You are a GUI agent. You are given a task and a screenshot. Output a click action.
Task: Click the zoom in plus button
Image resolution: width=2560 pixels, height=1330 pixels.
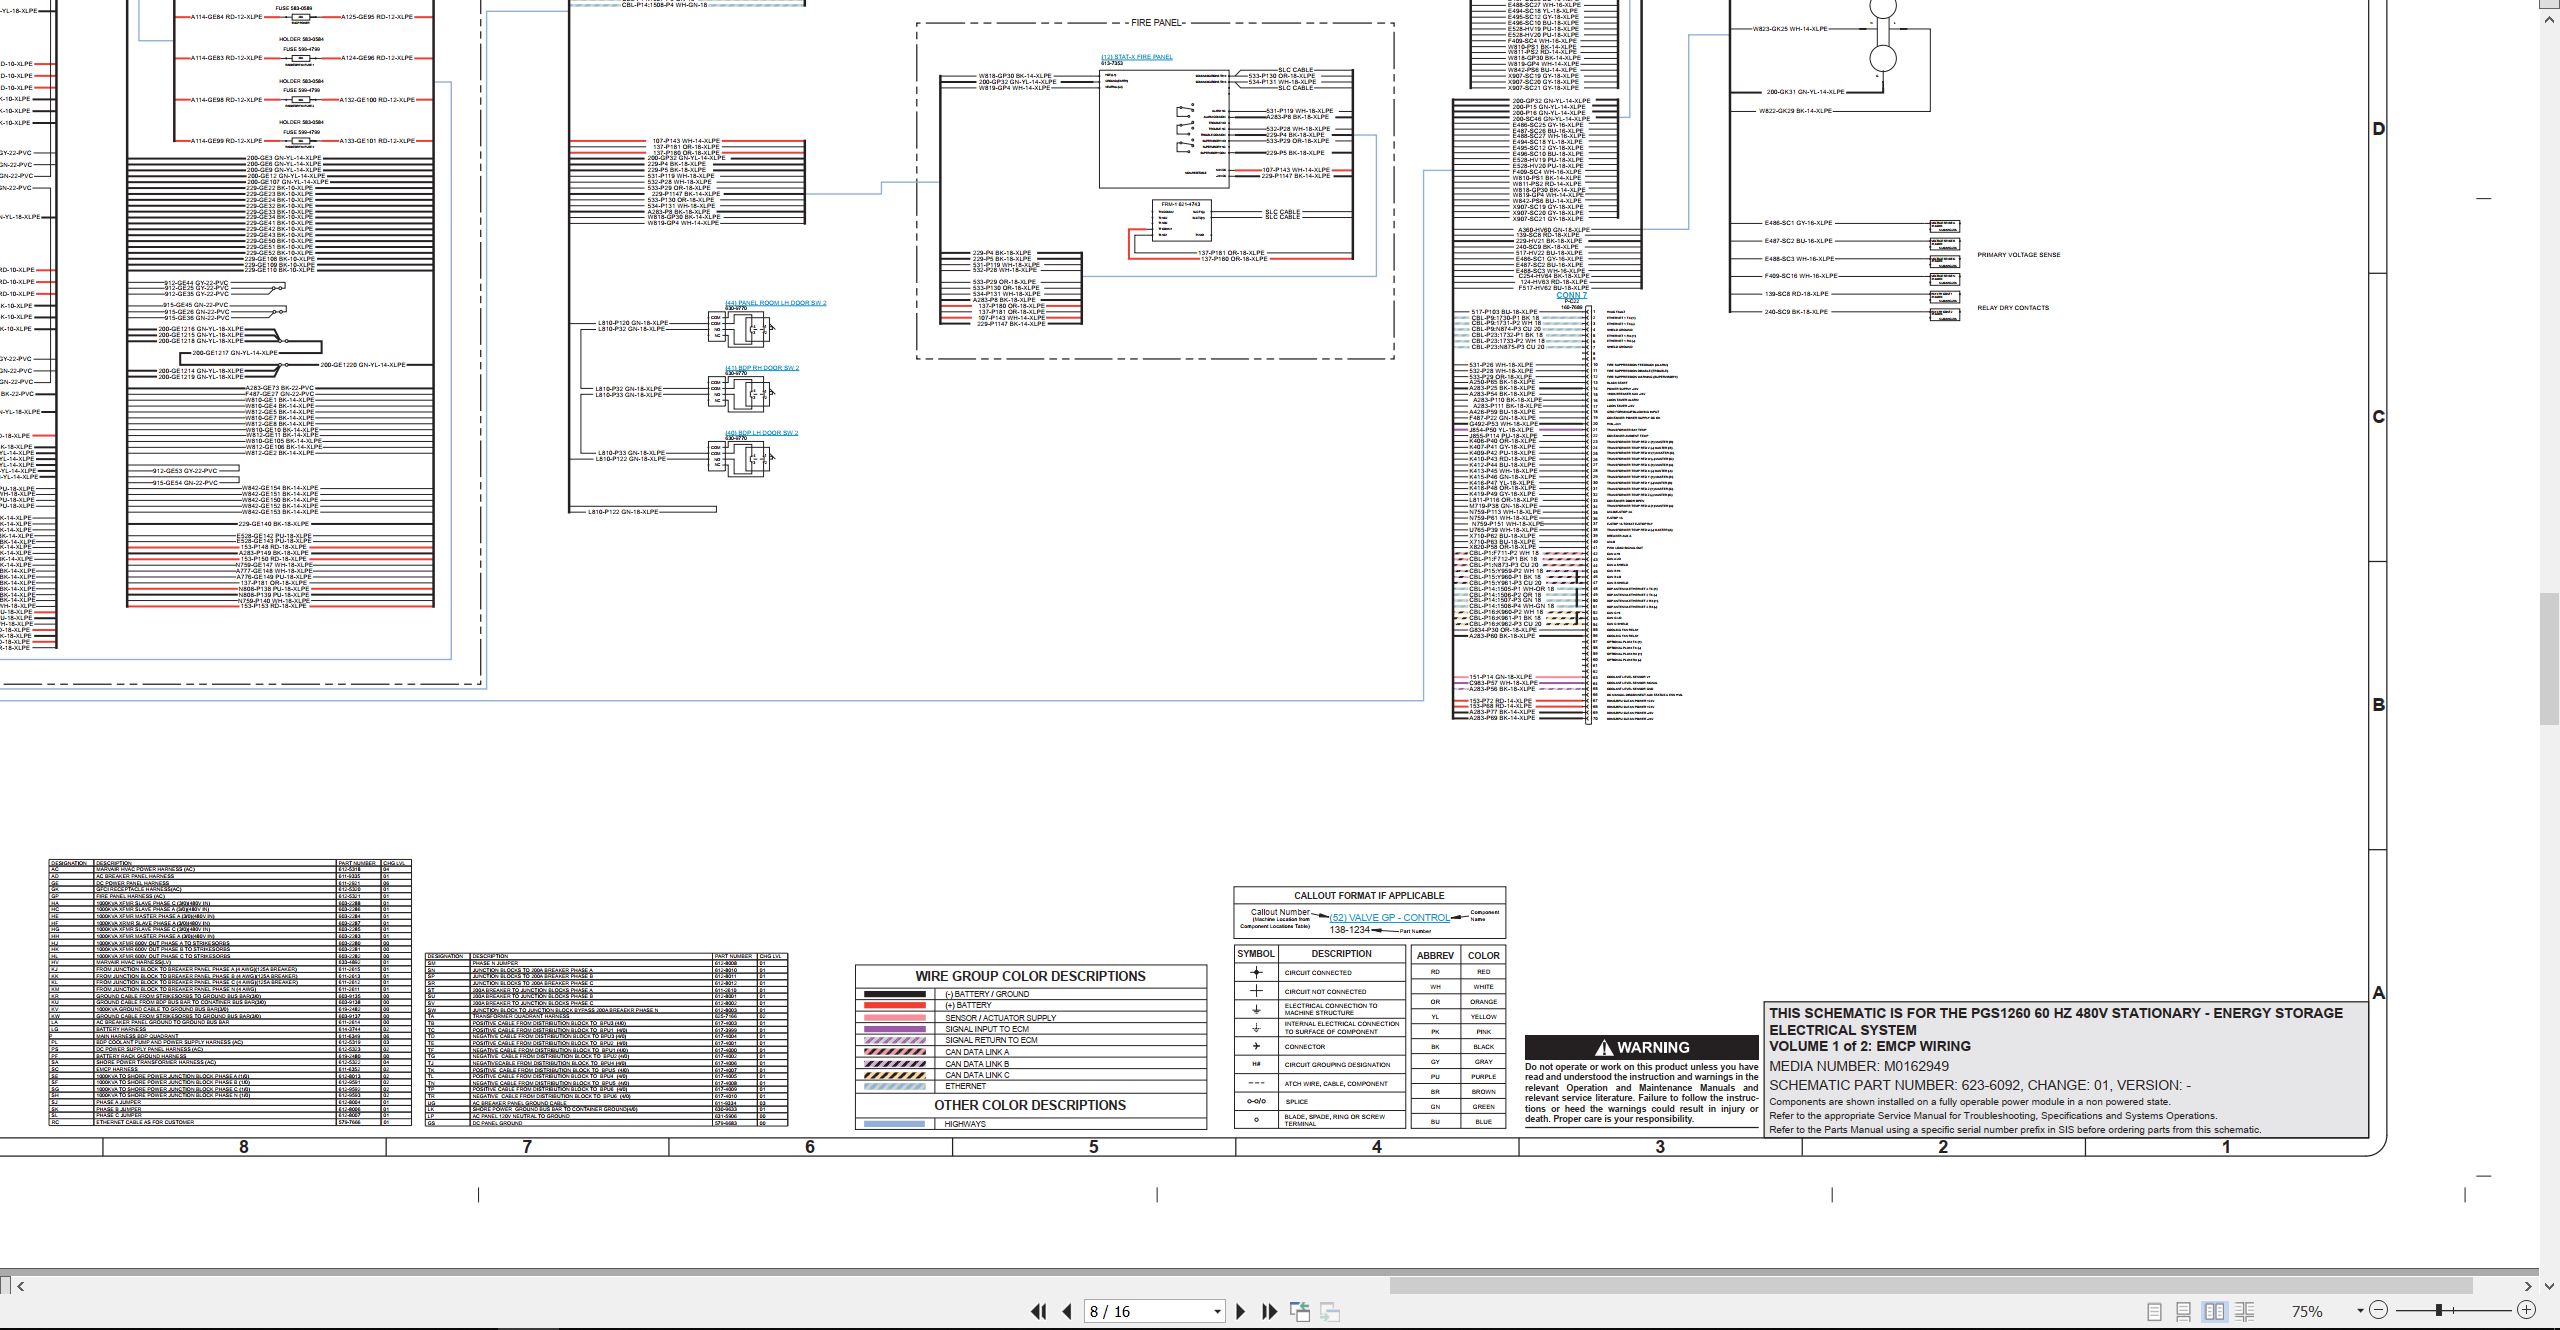tap(2526, 1310)
